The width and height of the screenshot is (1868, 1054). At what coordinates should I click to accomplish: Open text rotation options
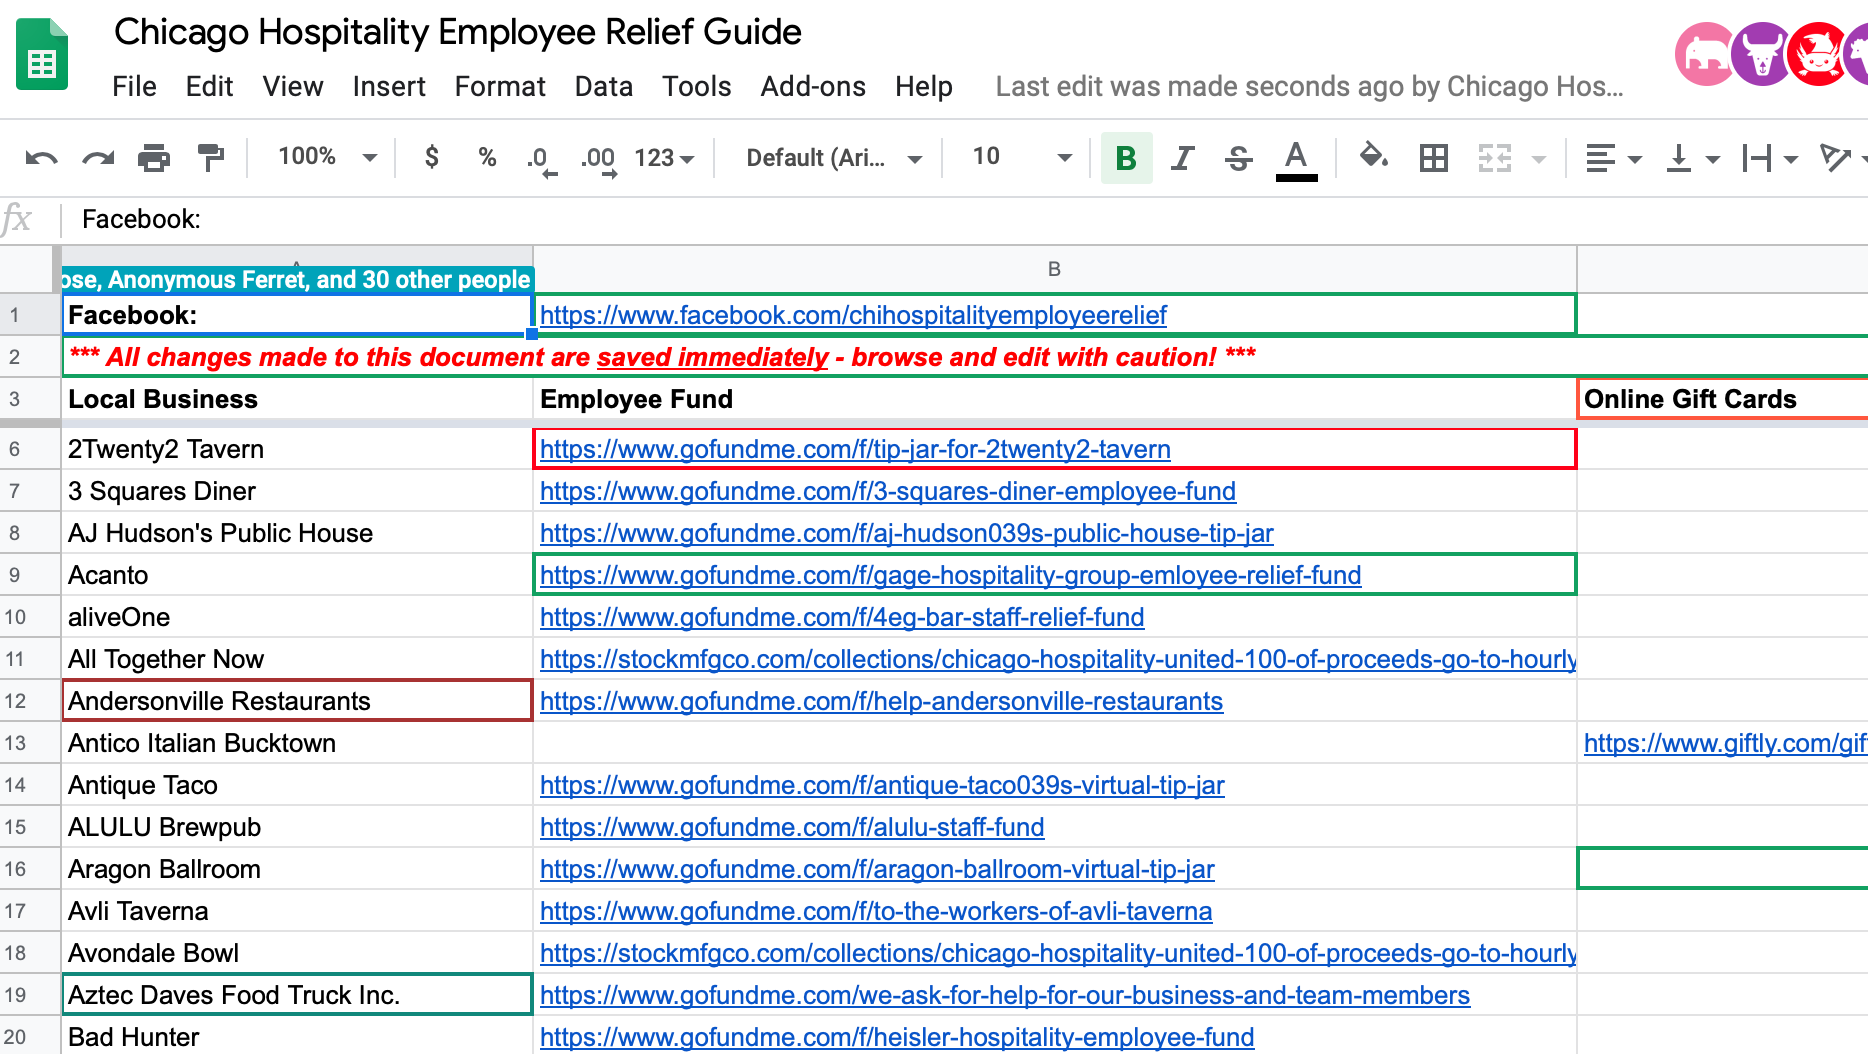click(1842, 158)
